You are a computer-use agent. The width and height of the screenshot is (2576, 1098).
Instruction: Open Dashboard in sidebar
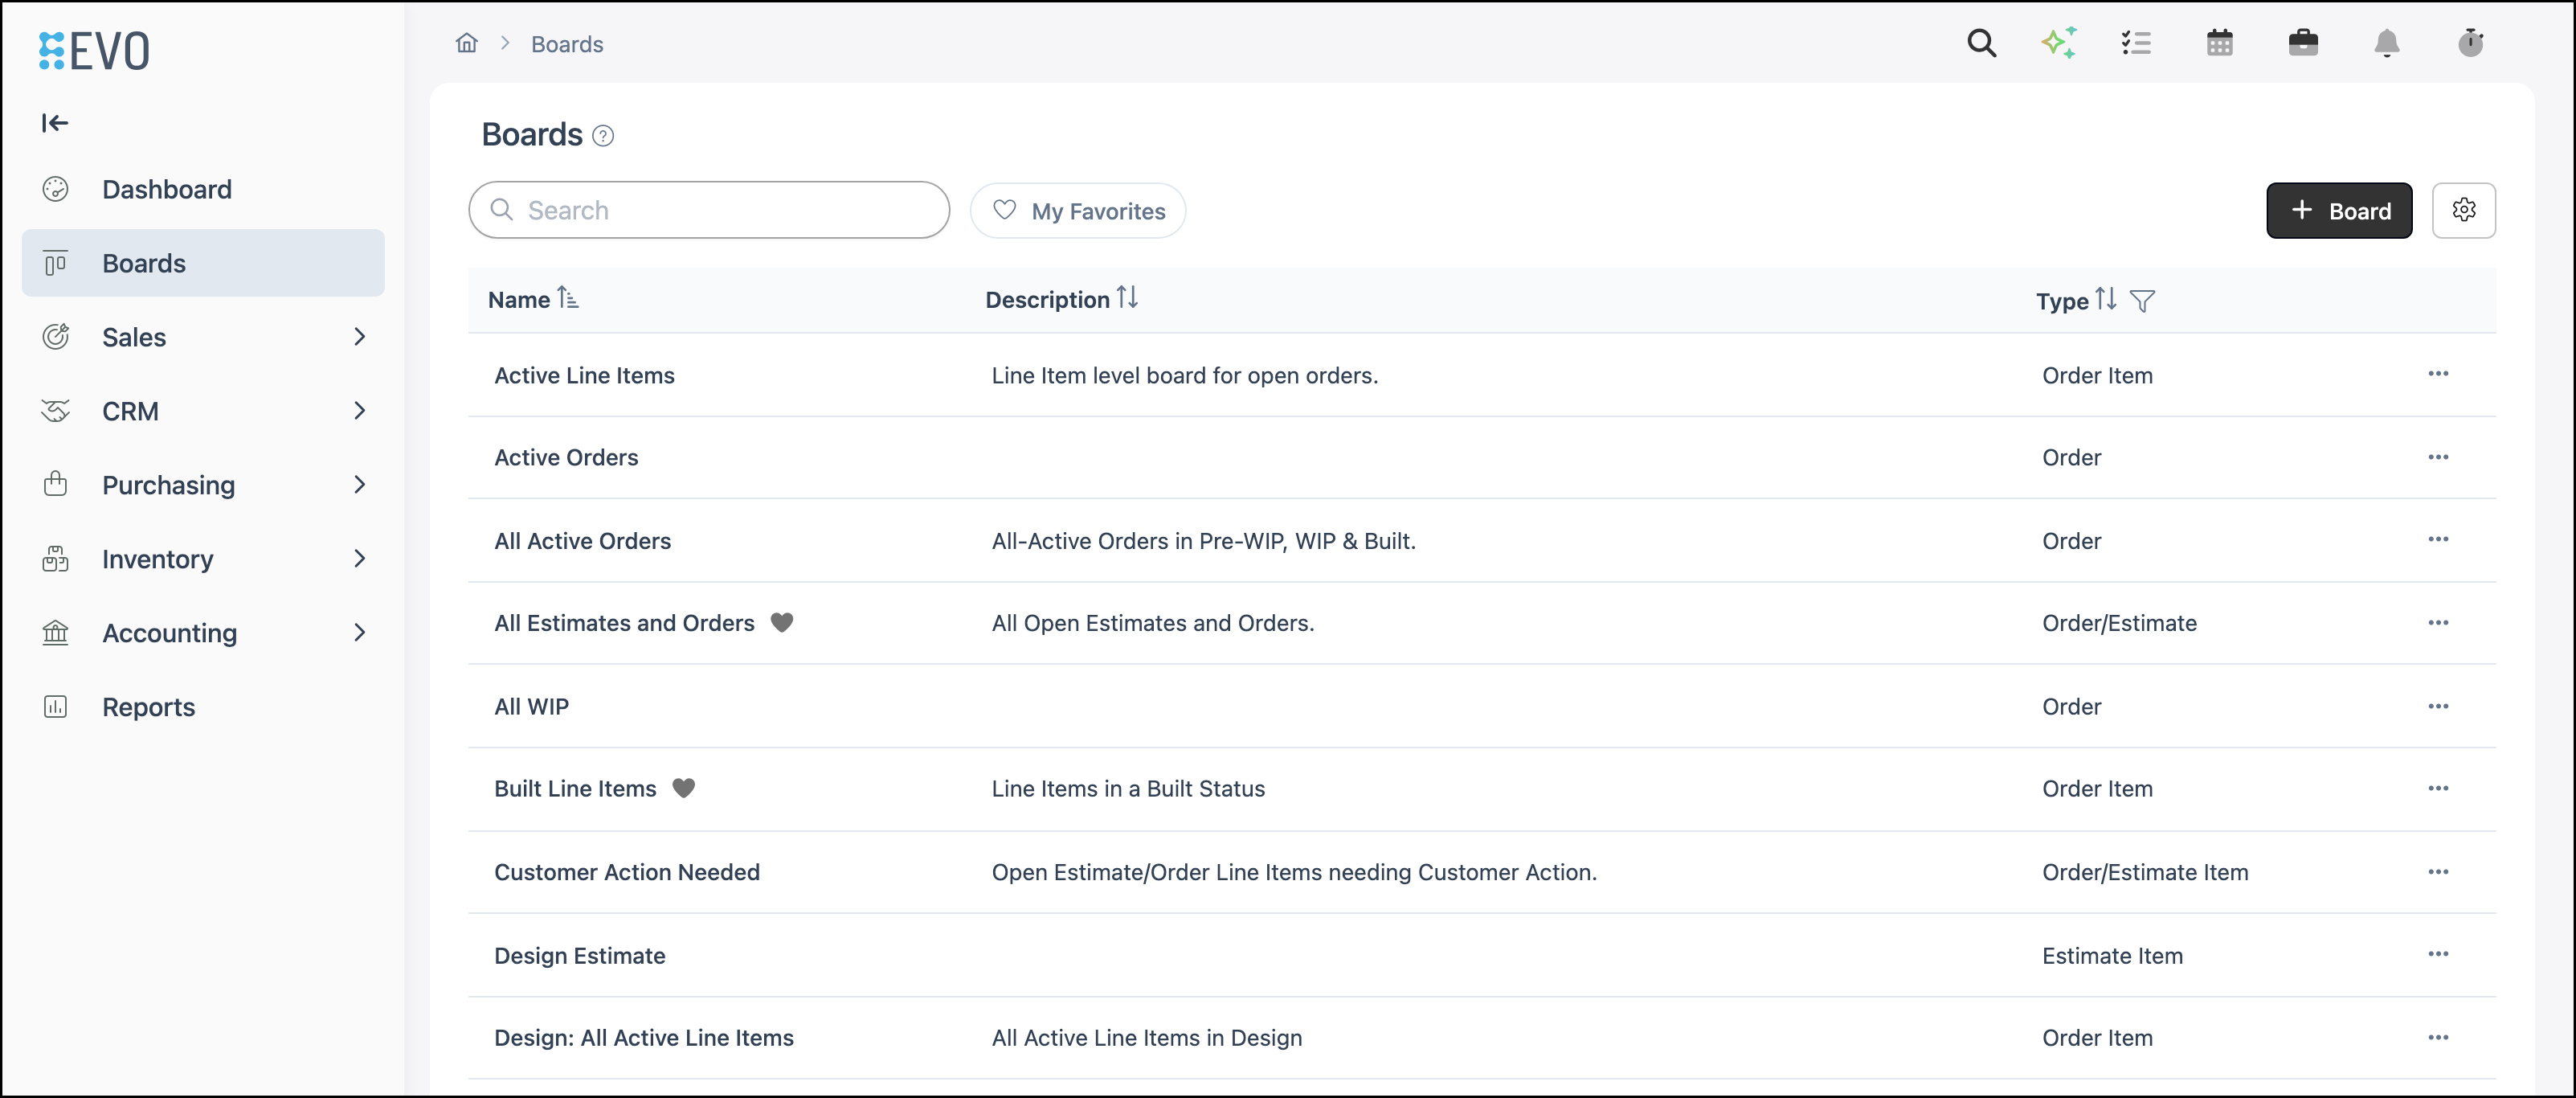pyautogui.click(x=203, y=189)
